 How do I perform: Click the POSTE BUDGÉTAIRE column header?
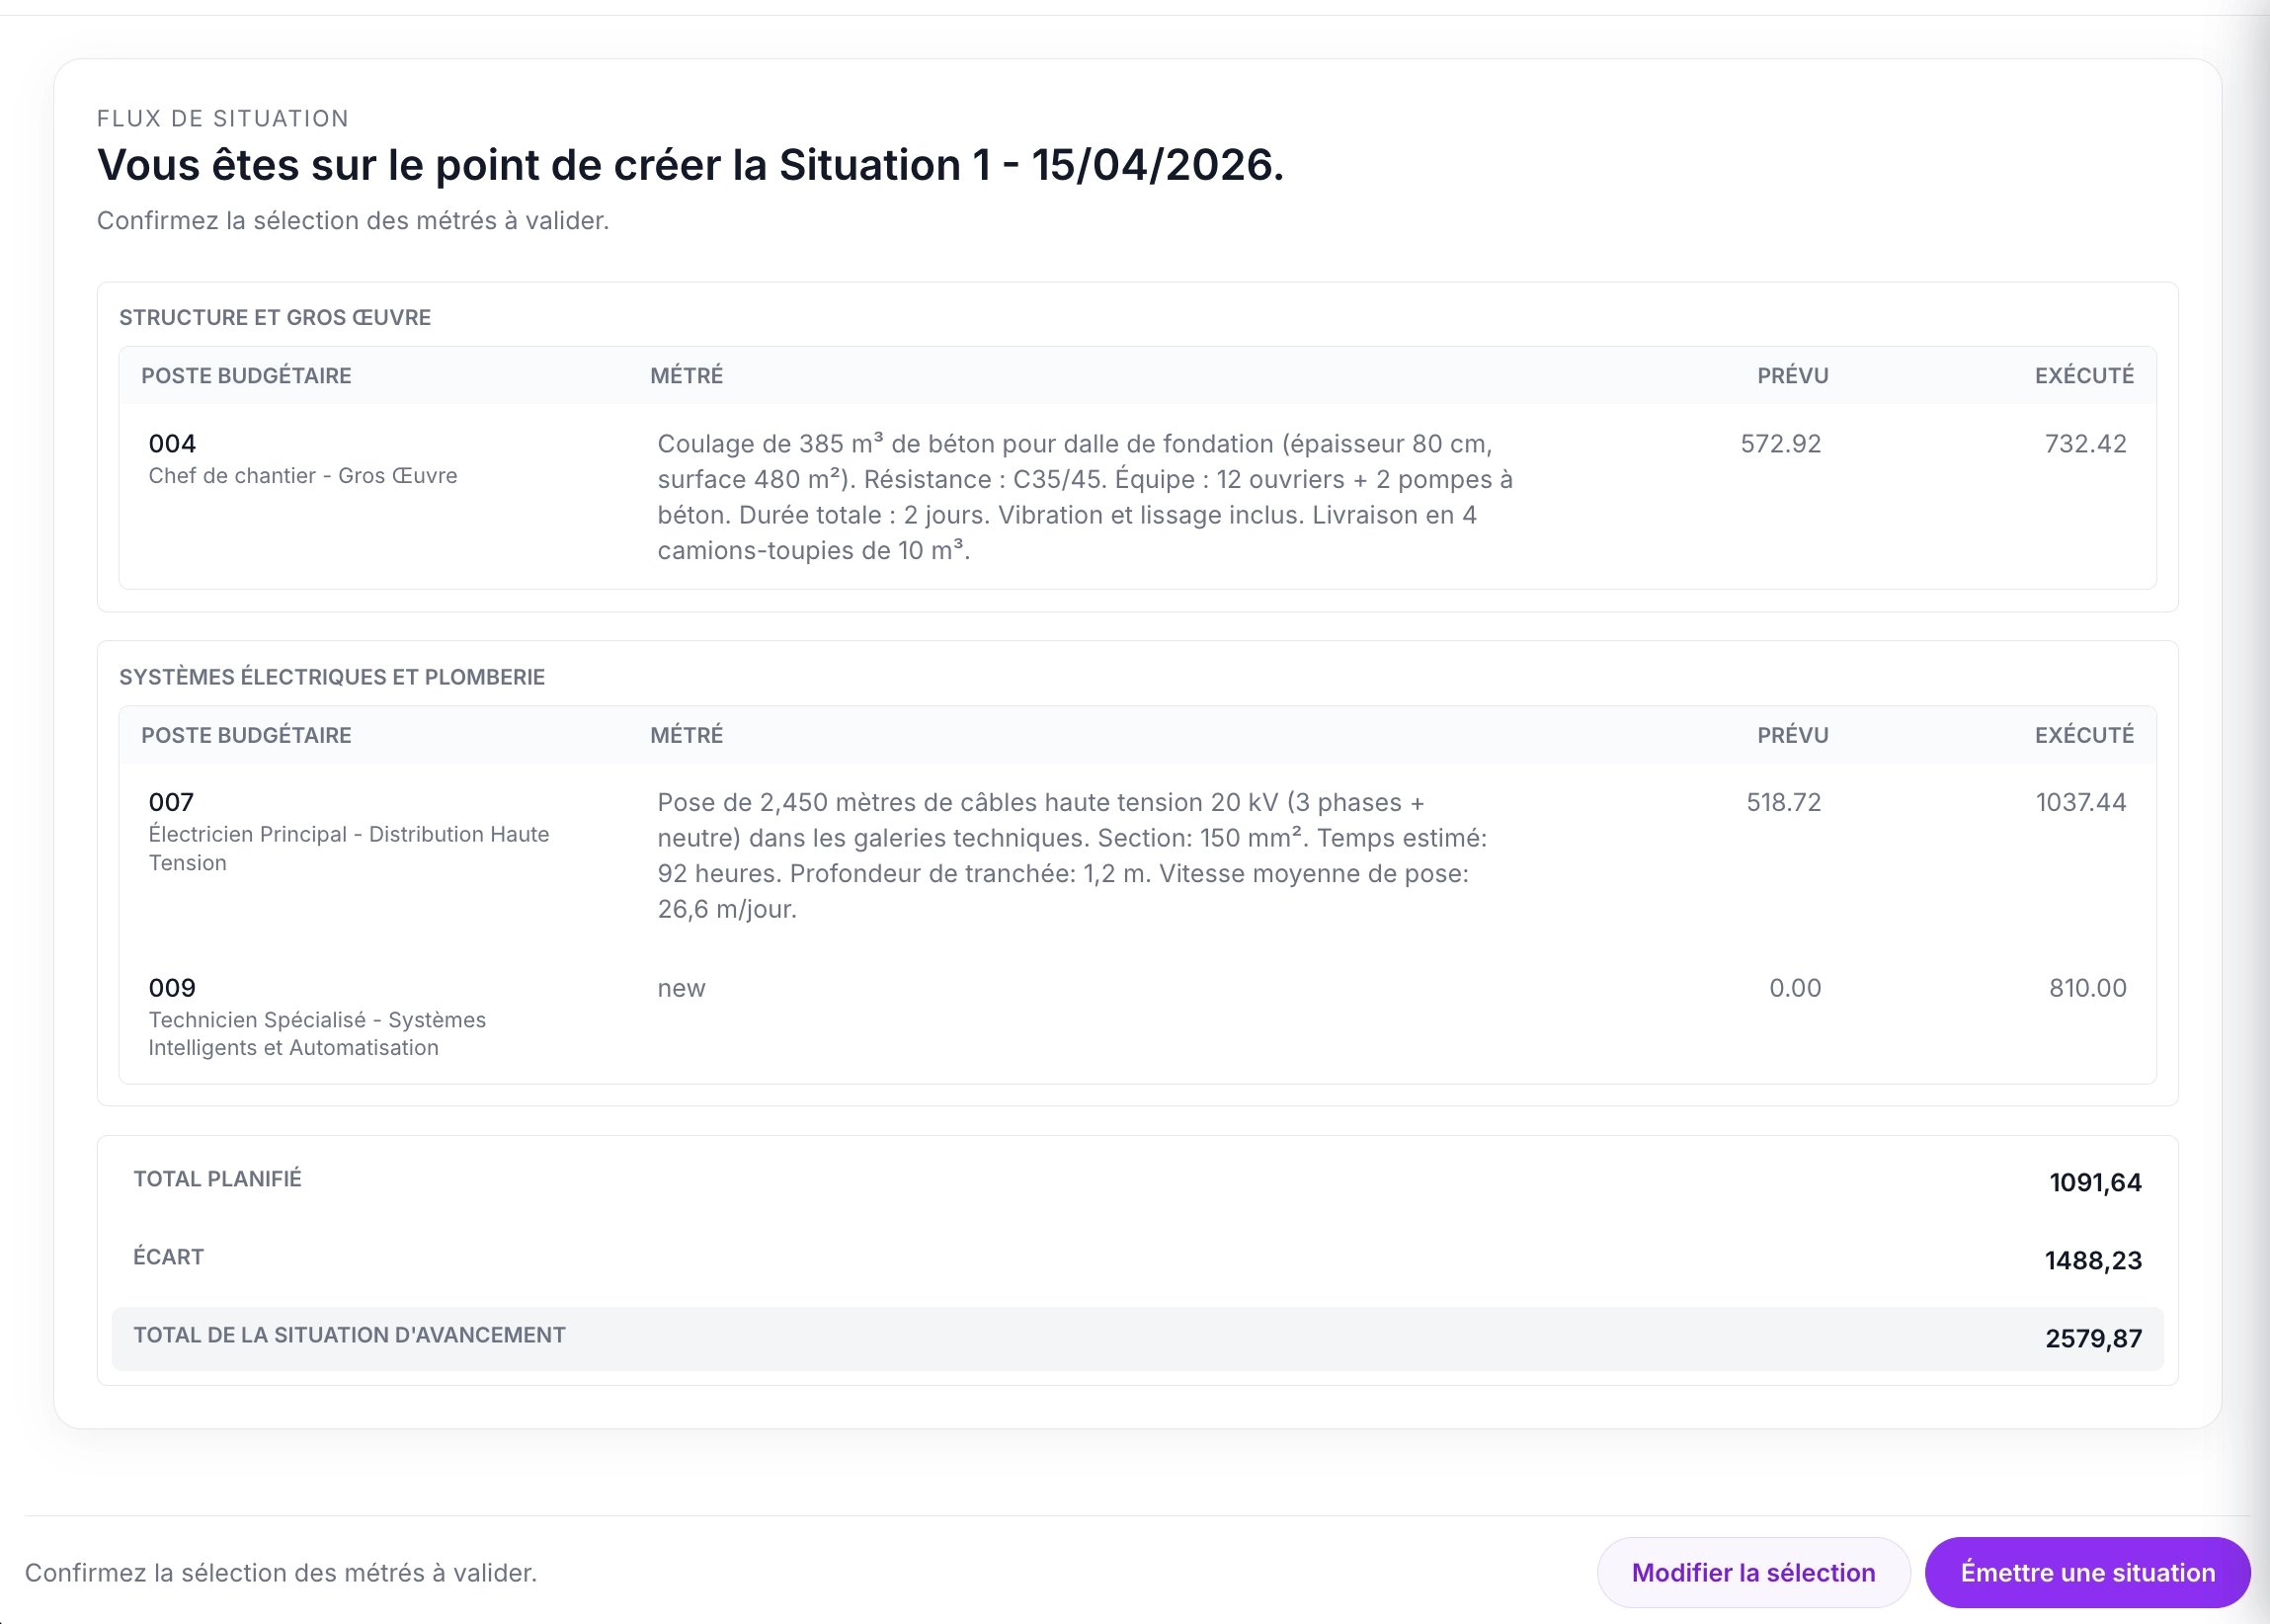coord(246,375)
